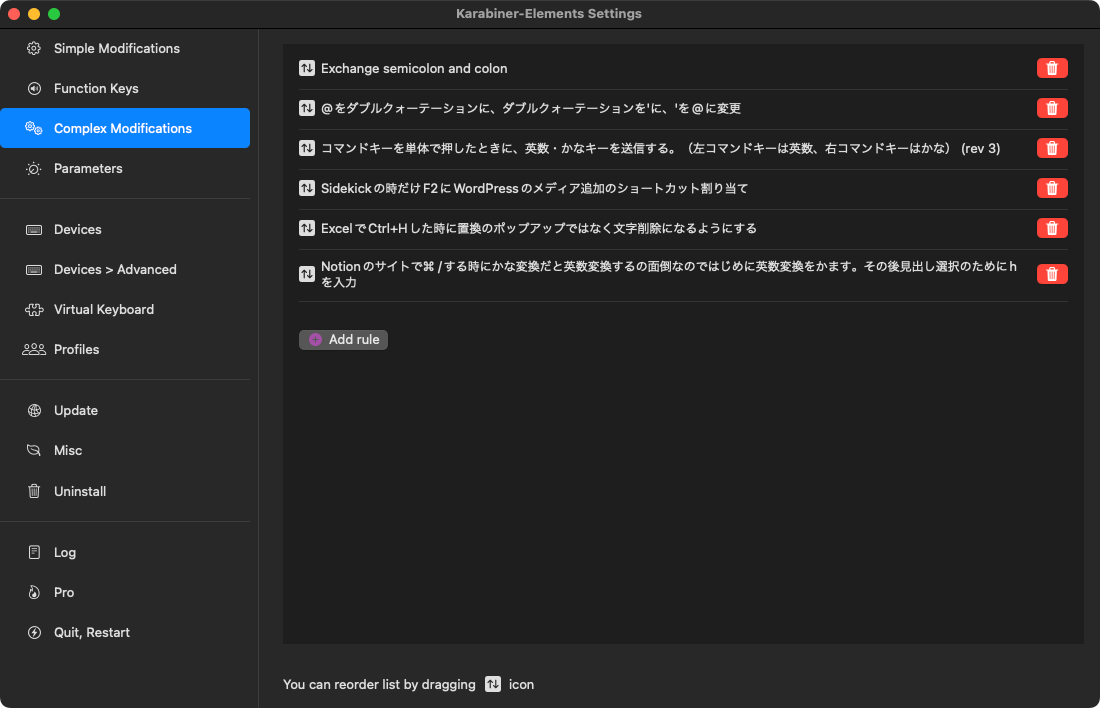Image resolution: width=1100 pixels, height=708 pixels.
Task: Click reorder handle for Notion rule
Action: point(307,274)
